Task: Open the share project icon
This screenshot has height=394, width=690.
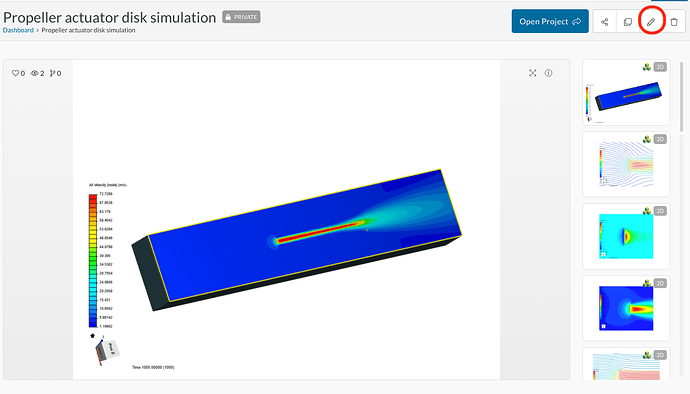Action: [x=605, y=22]
